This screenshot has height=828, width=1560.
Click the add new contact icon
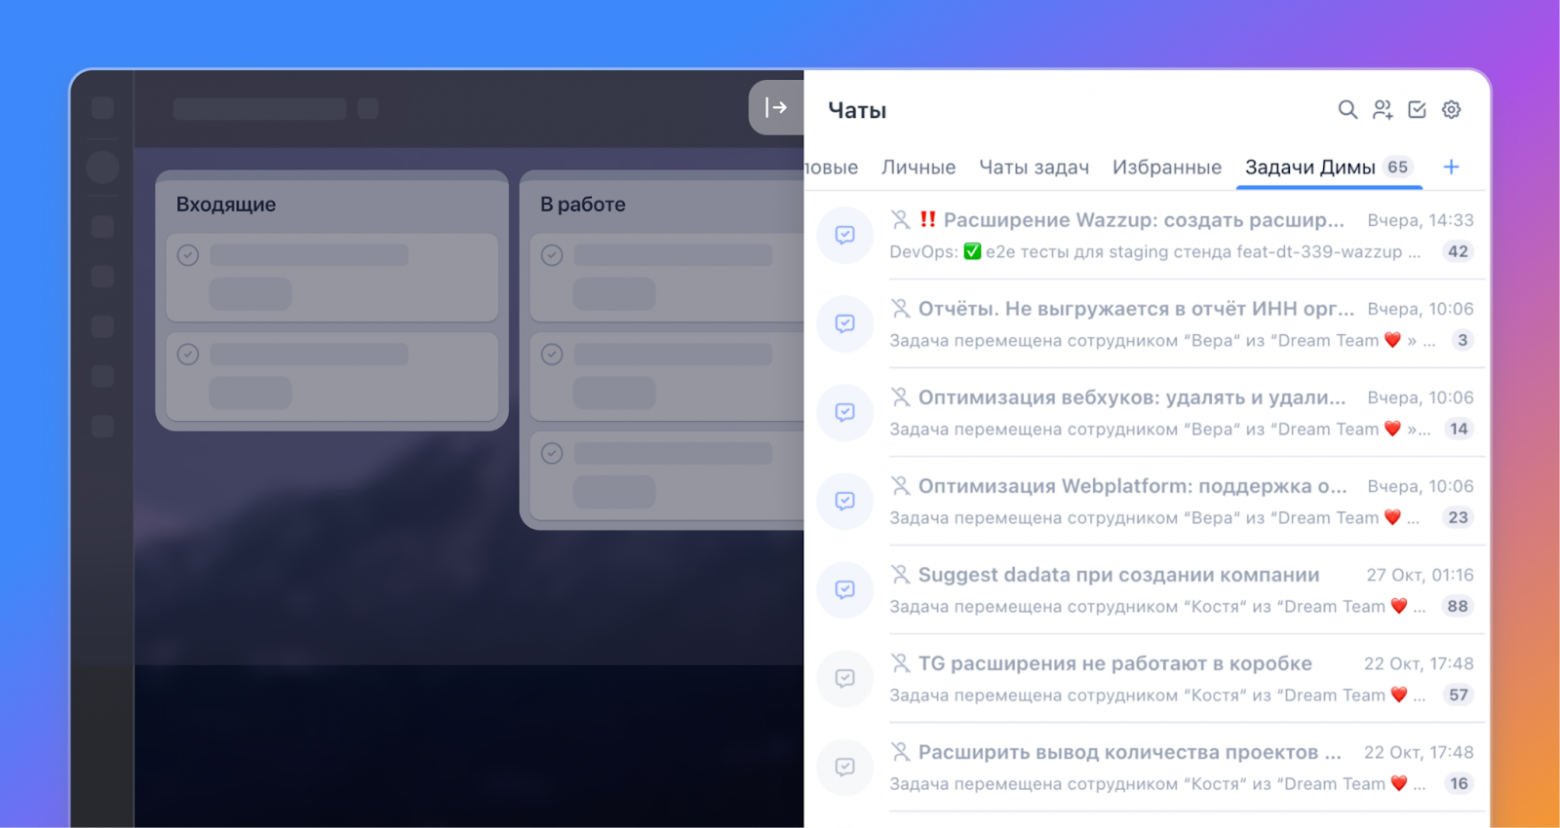coord(1382,110)
